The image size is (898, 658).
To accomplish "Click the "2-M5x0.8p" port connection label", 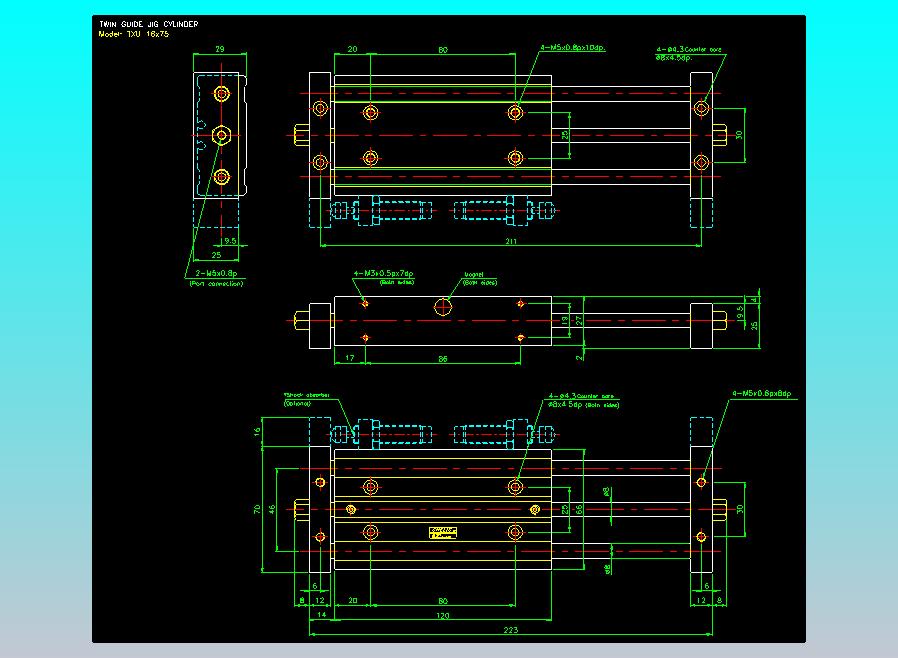I will point(215,273).
